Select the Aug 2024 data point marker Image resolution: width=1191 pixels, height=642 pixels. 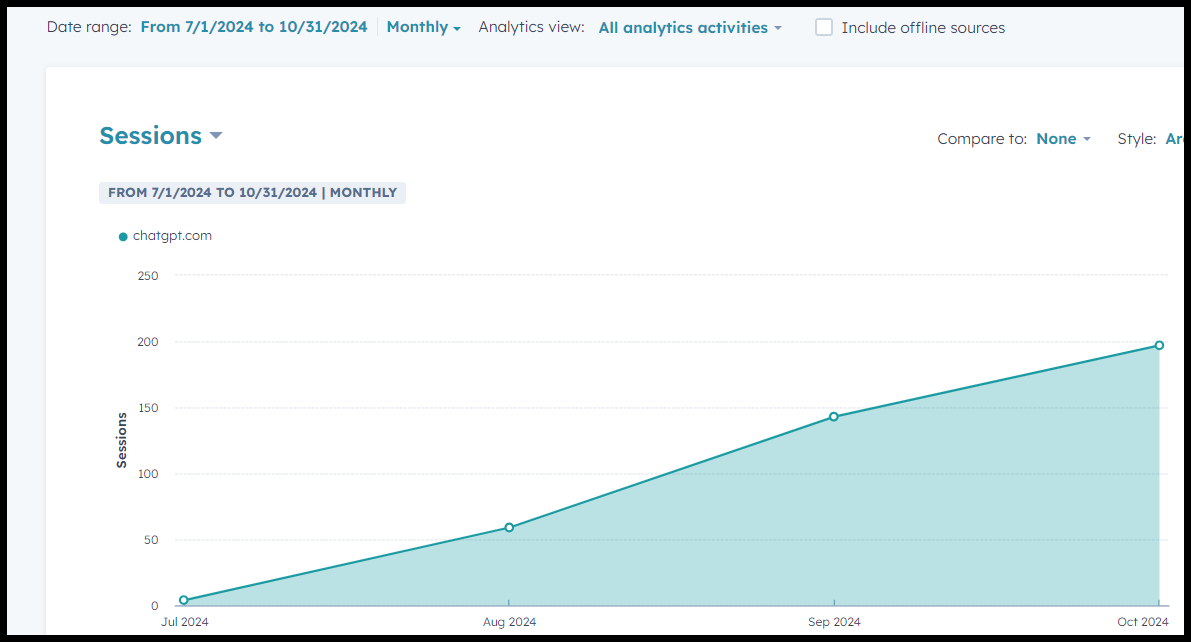click(x=509, y=527)
